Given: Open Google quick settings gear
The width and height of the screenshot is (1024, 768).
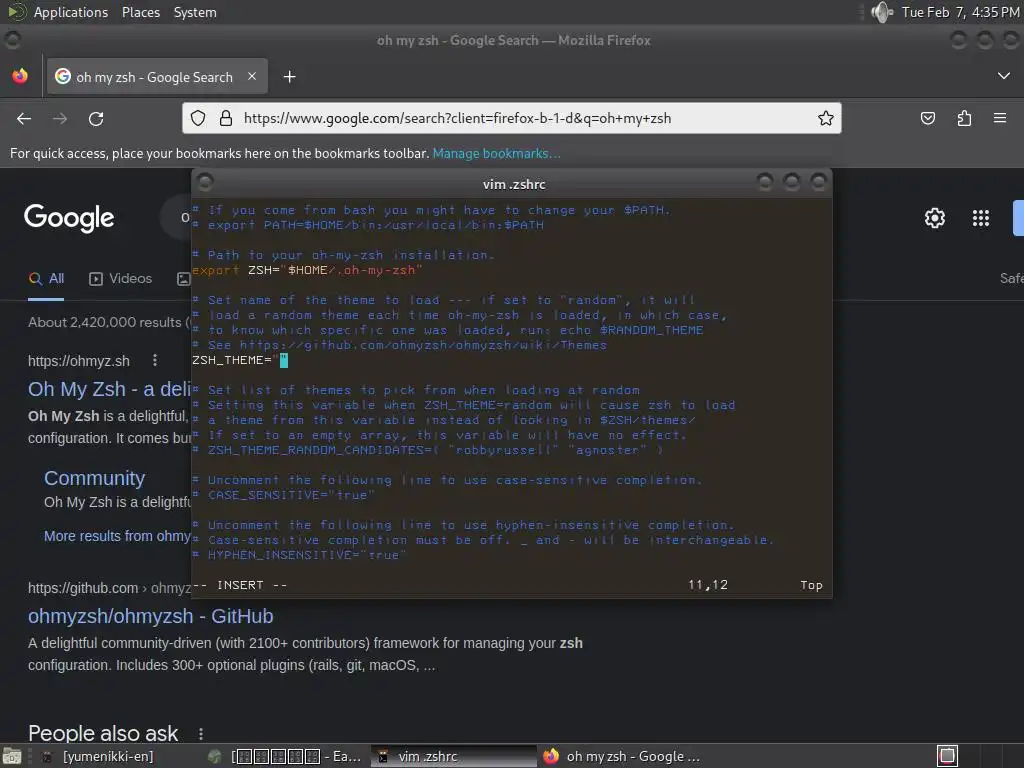Looking at the screenshot, I should pyautogui.click(x=935, y=217).
